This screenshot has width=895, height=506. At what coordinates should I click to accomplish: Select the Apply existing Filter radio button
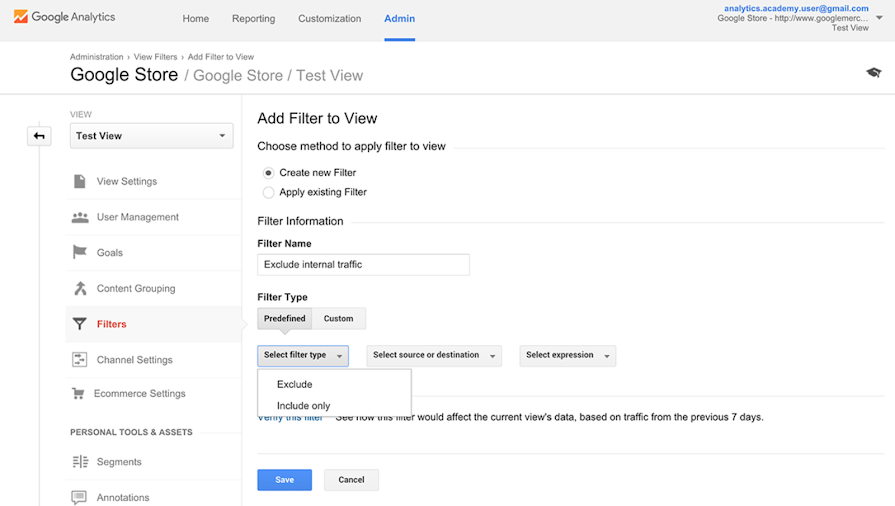(x=268, y=192)
